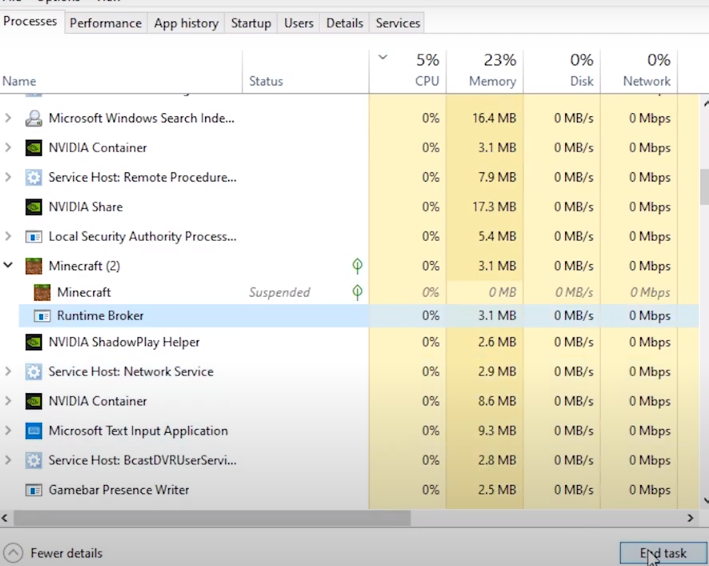Click the Local Security Authority Process icon
This screenshot has width=709, height=566.
pyautogui.click(x=33, y=236)
